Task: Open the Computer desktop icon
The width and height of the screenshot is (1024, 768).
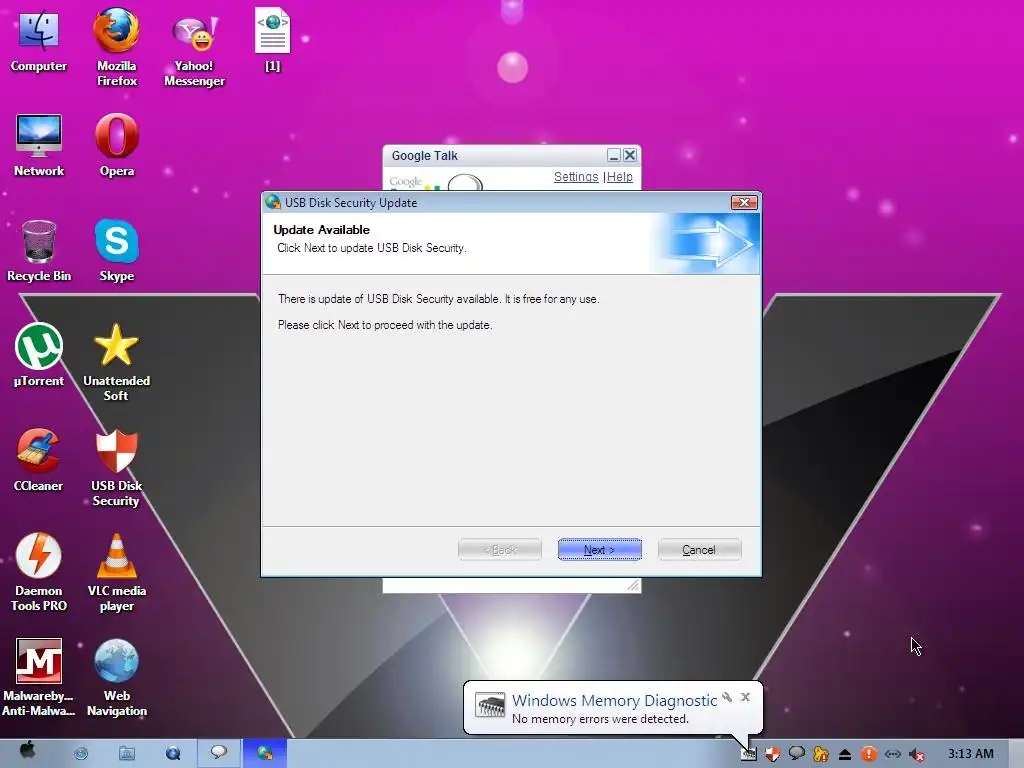Action: pyautogui.click(x=39, y=40)
